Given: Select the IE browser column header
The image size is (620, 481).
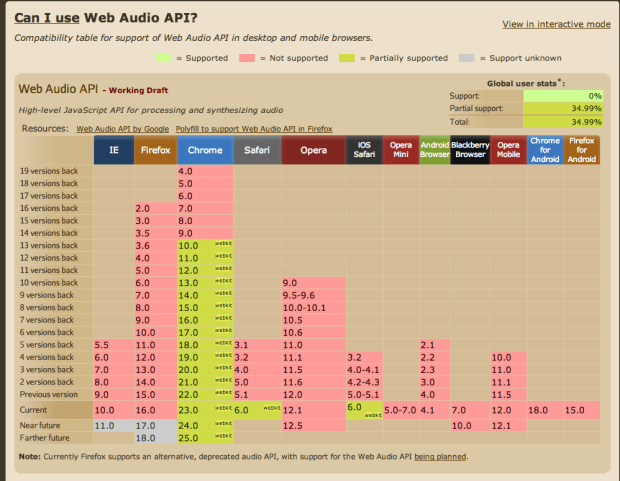Looking at the screenshot, I should (112, 151).
